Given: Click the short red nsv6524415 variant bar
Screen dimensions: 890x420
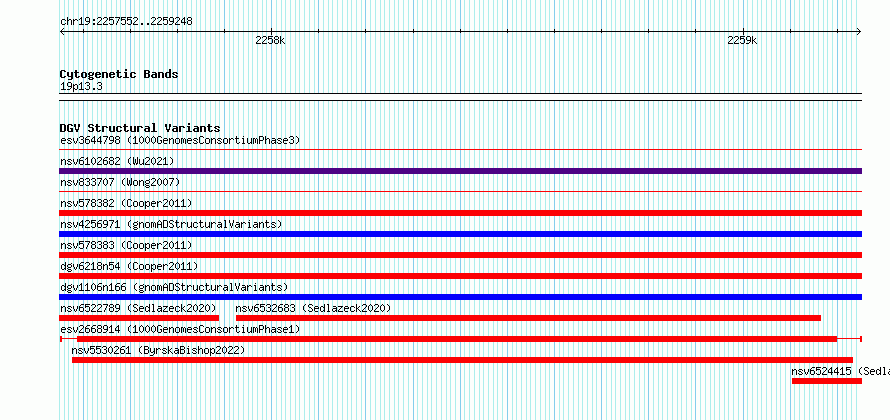Looking at the screenshot, I should pos(827,381).
